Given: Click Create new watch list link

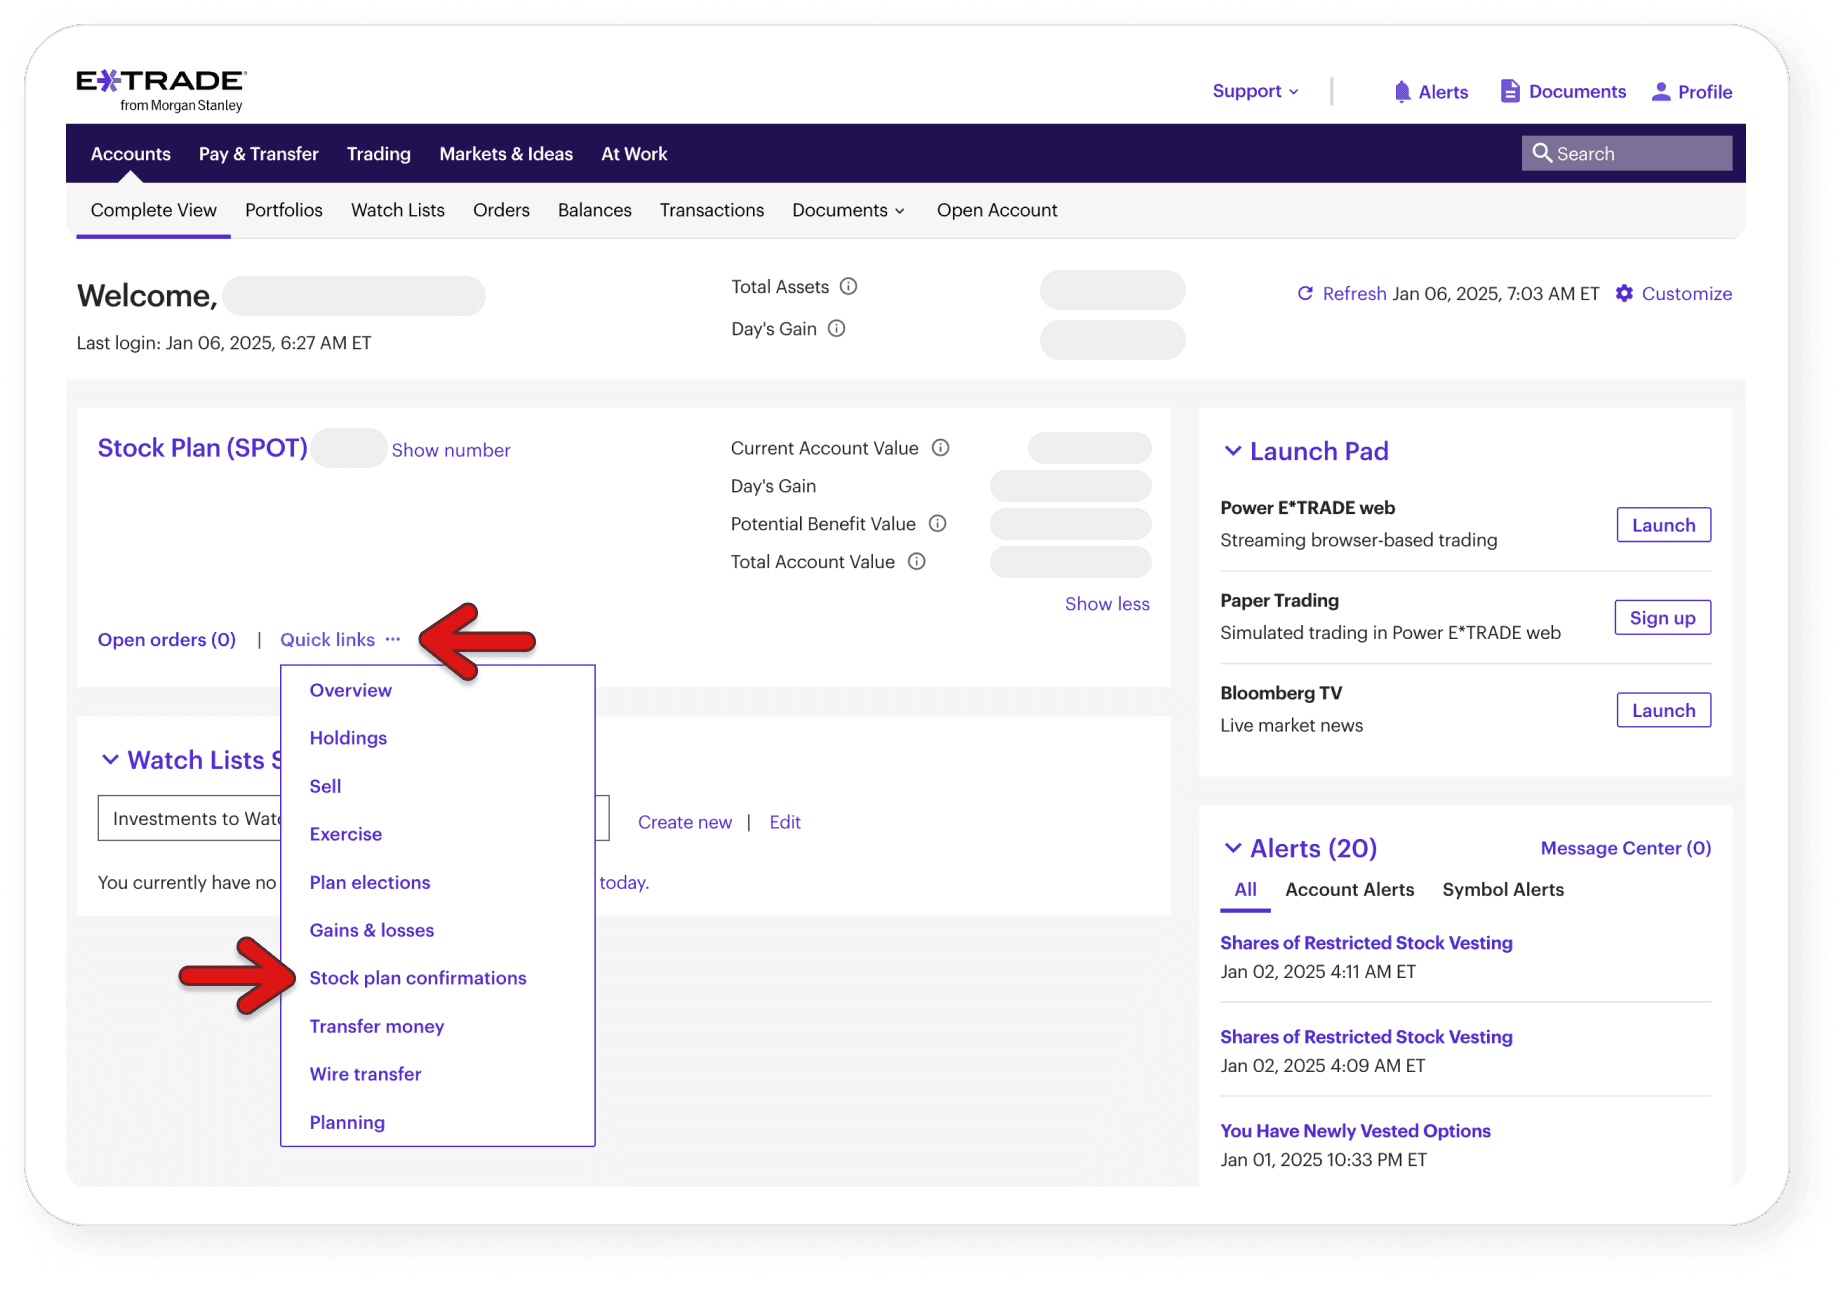Looking at the screenshot, I should coord(685,822).
